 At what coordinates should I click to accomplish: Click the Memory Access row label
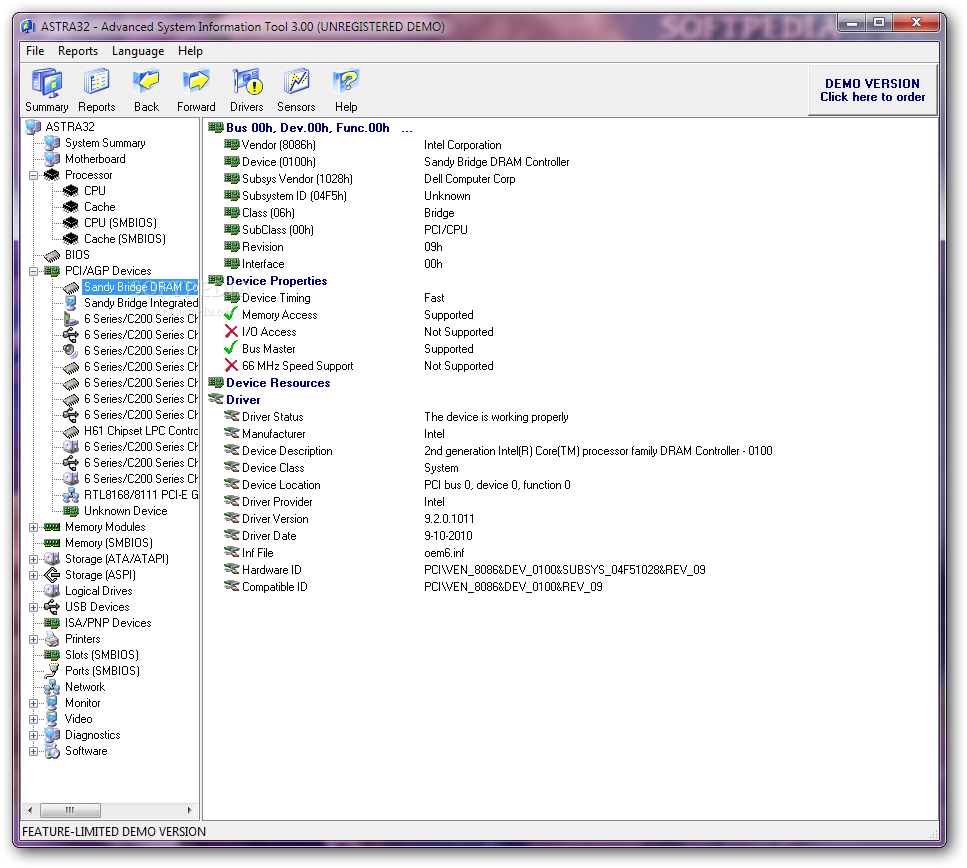coord(279,315)
